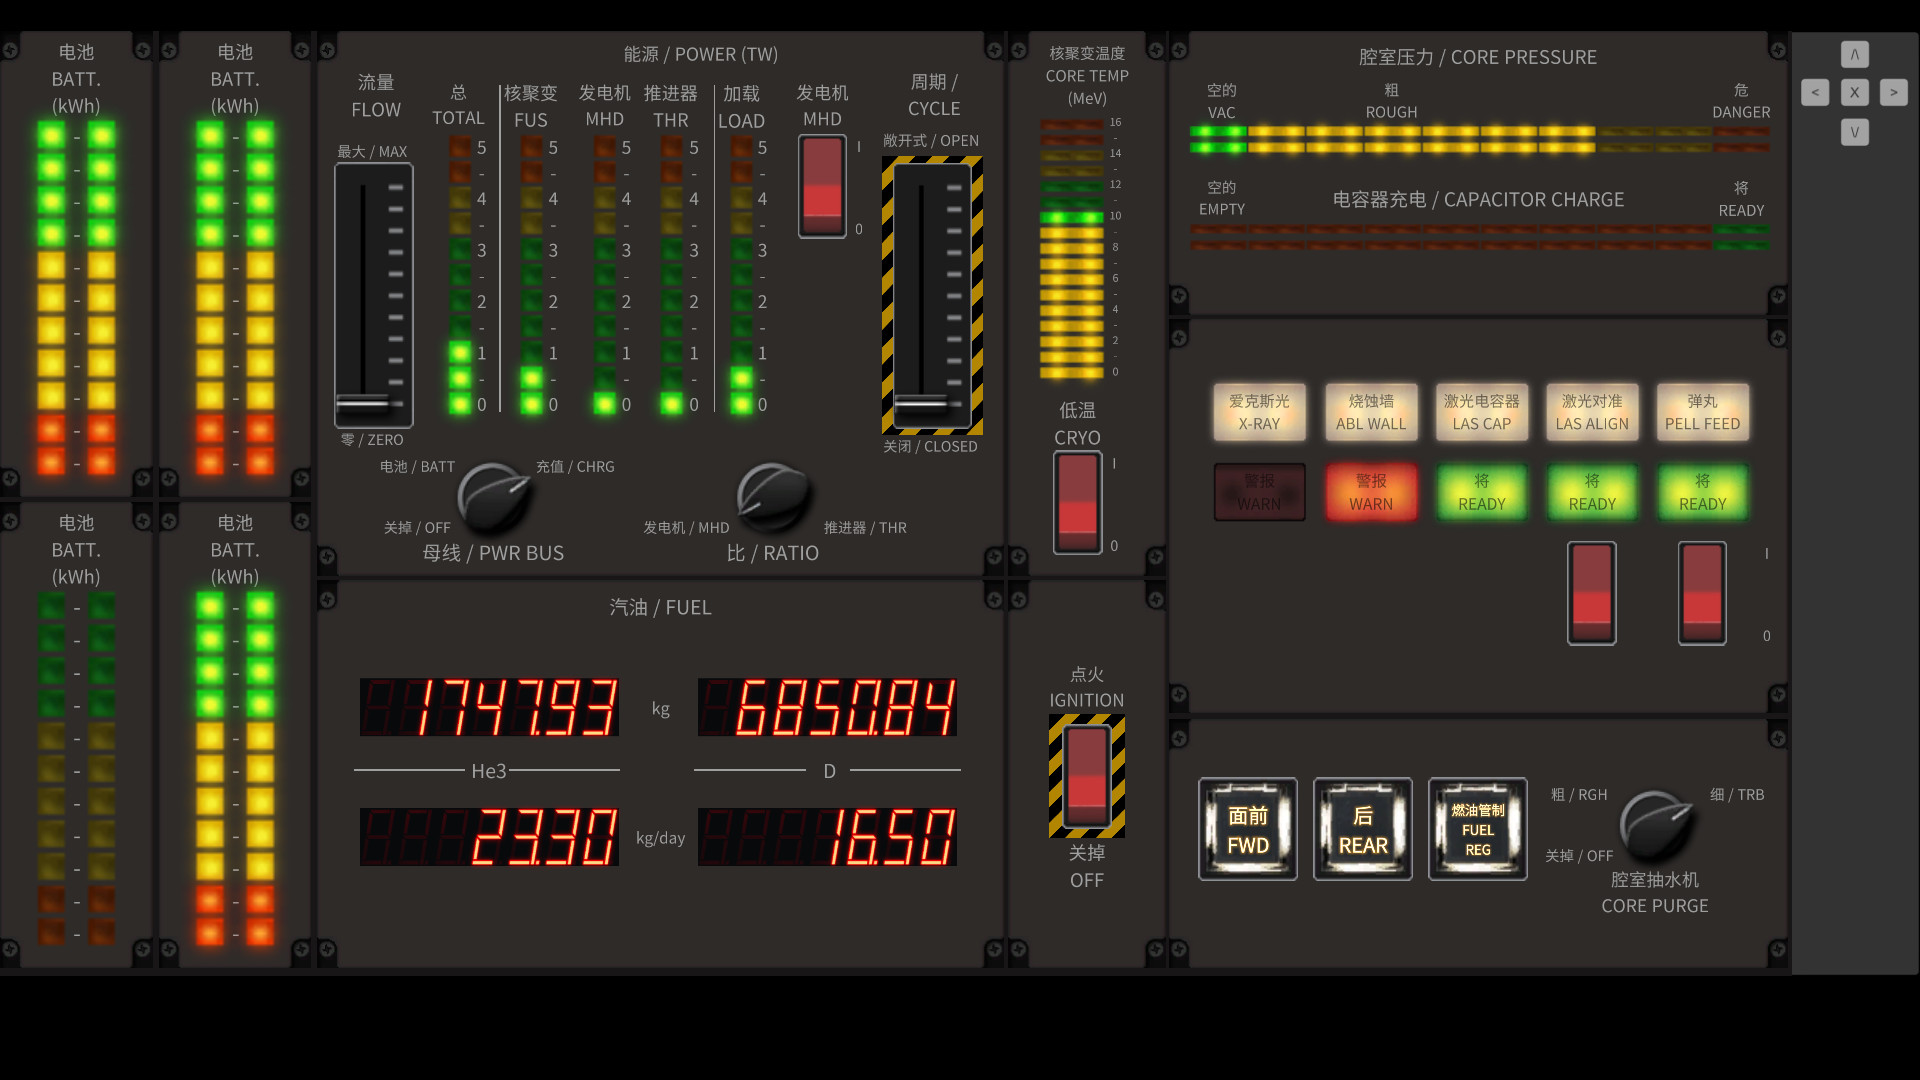The height and width of the screenshot is (1080, 1920).
Task: Adjust the FLOW slider handle
Action: point(362,404)
